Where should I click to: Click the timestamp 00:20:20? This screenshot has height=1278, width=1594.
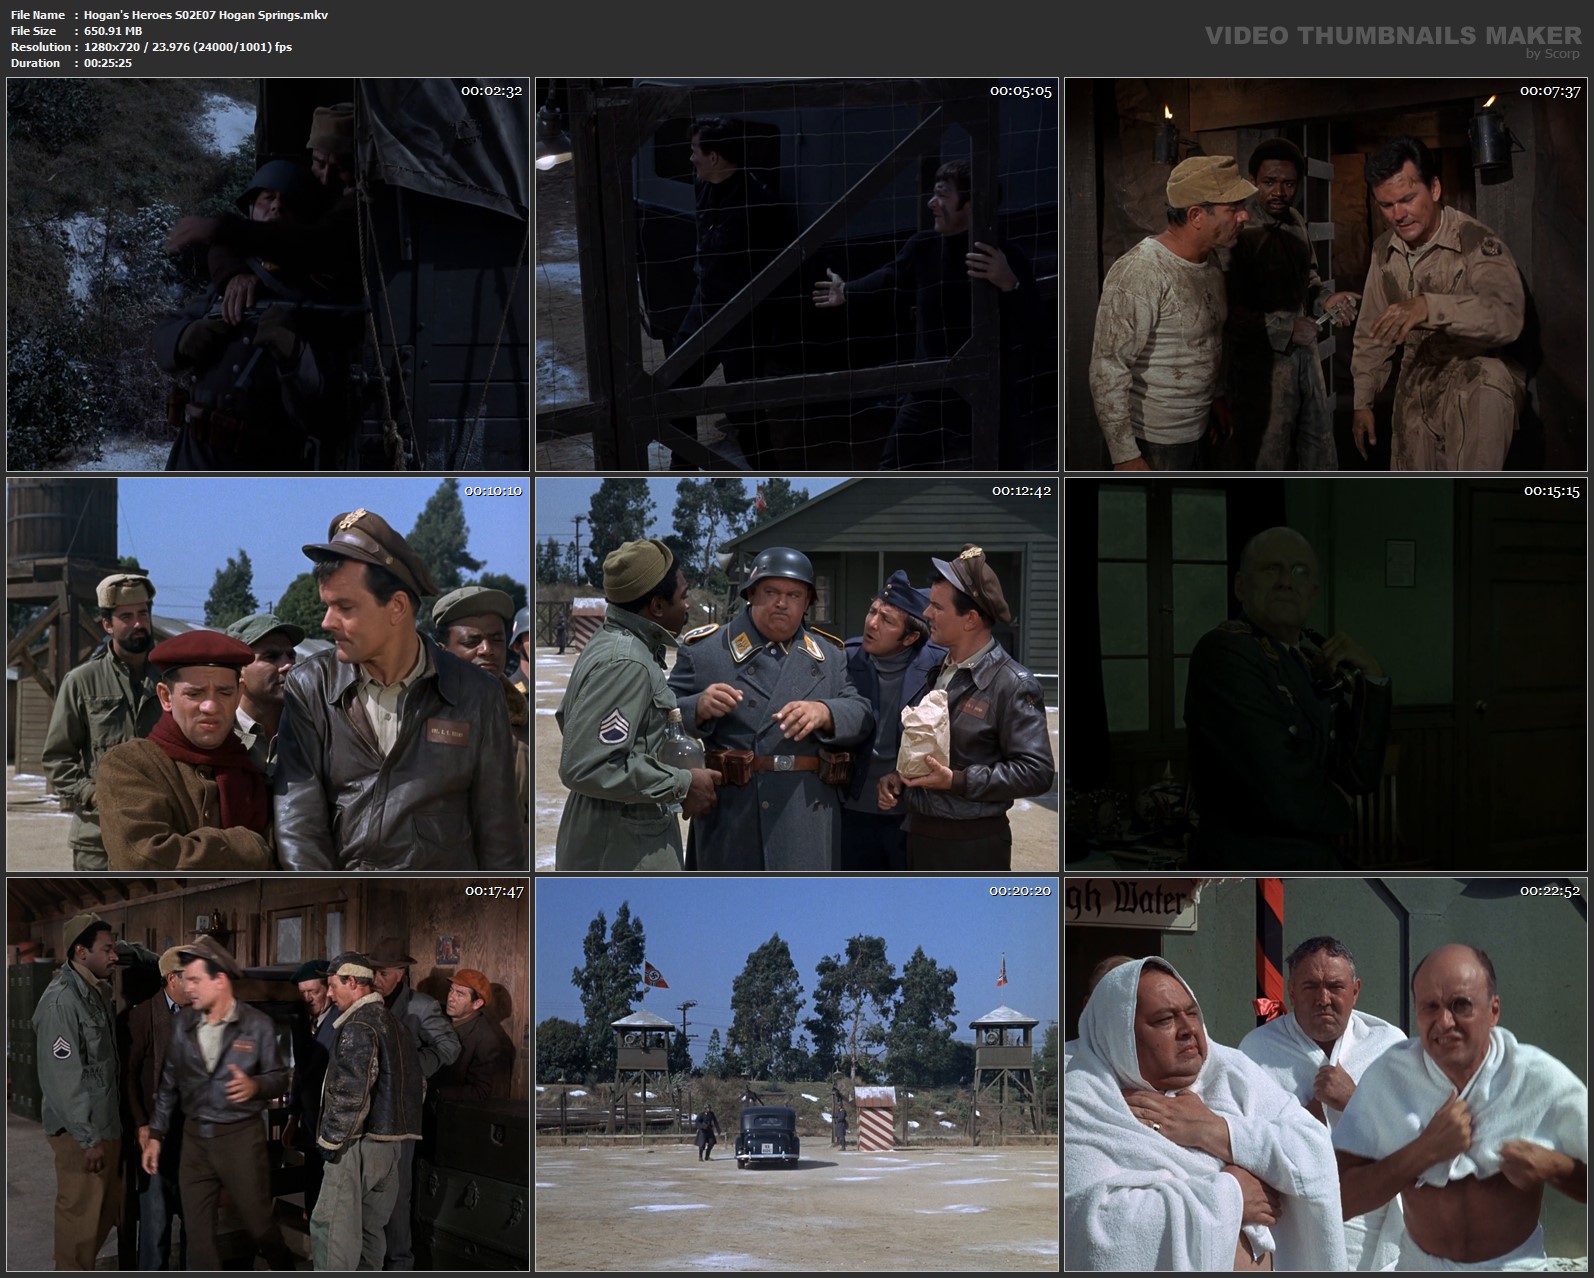[x=1020, y=891]
